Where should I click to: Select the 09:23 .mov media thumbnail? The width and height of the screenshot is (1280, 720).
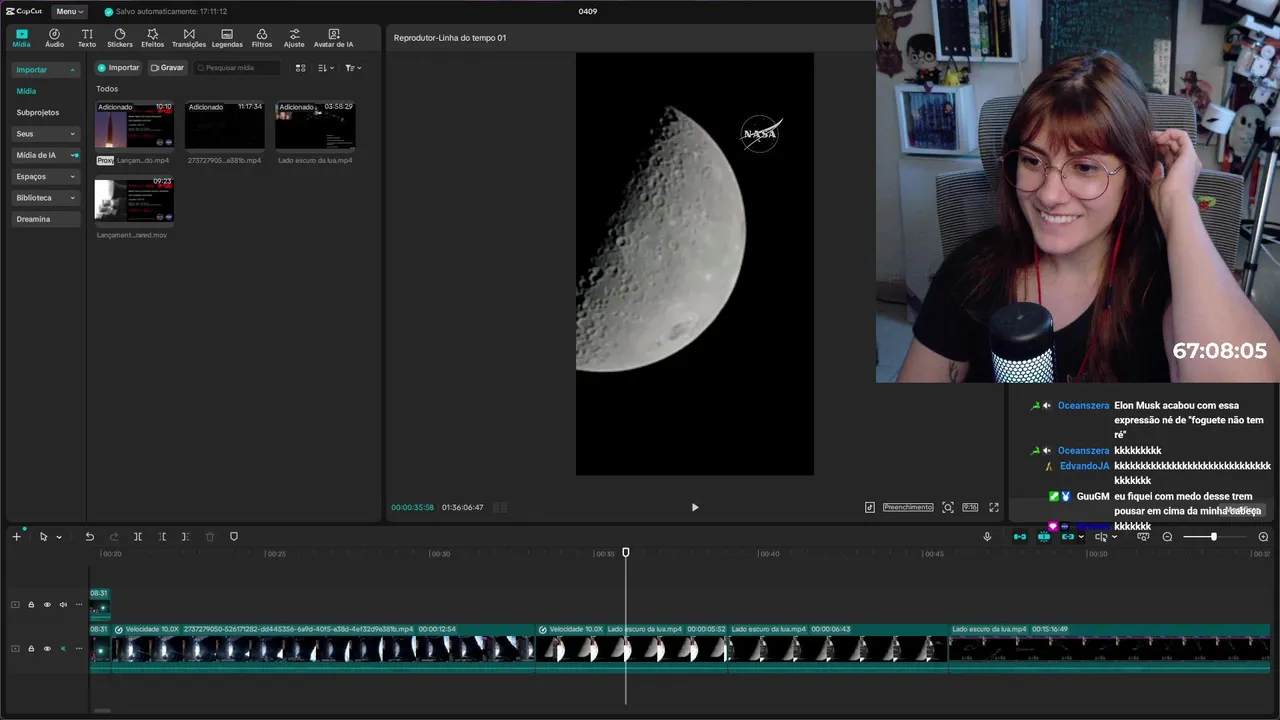point(134,200)
